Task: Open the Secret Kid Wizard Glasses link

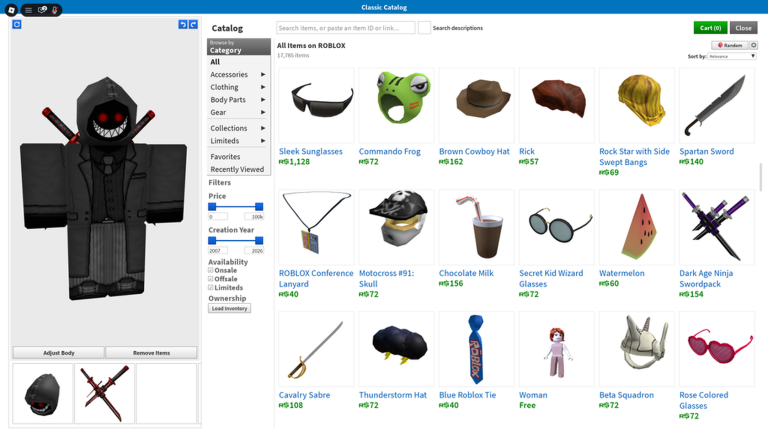Action: pyautogui.click(x=551, y=279)
